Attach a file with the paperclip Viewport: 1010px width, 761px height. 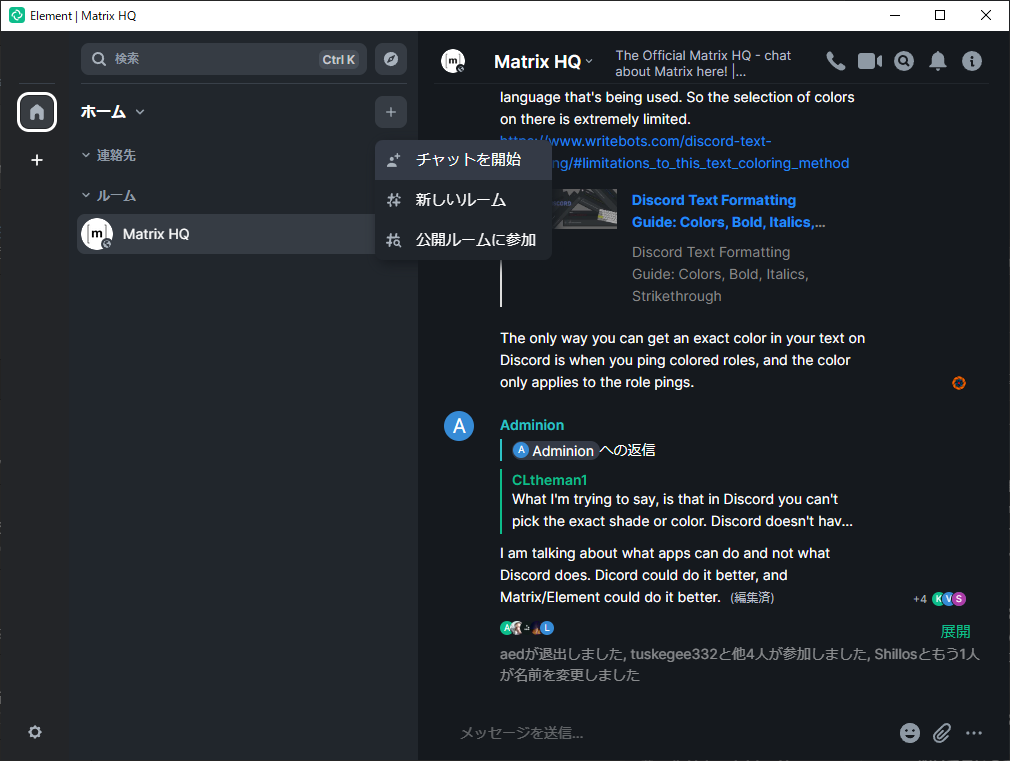(941, 733)
